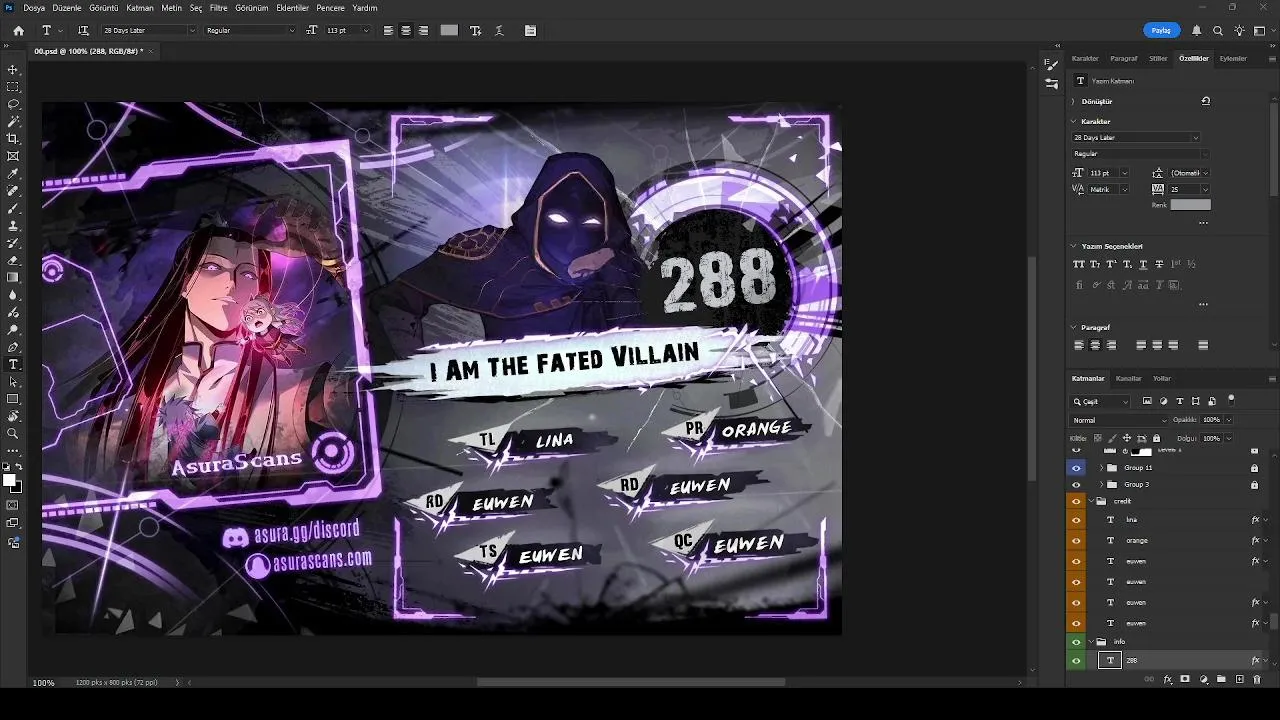The image size is (1280, 720).
Task: Select the Zoom tool in toolbox
Action: coord(13,433)
